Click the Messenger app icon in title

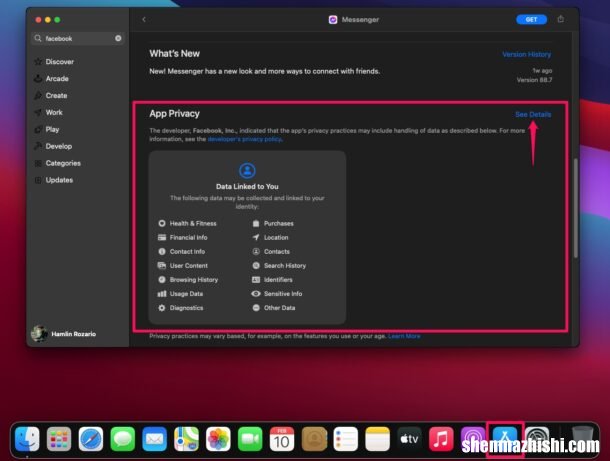pos(333,19)
